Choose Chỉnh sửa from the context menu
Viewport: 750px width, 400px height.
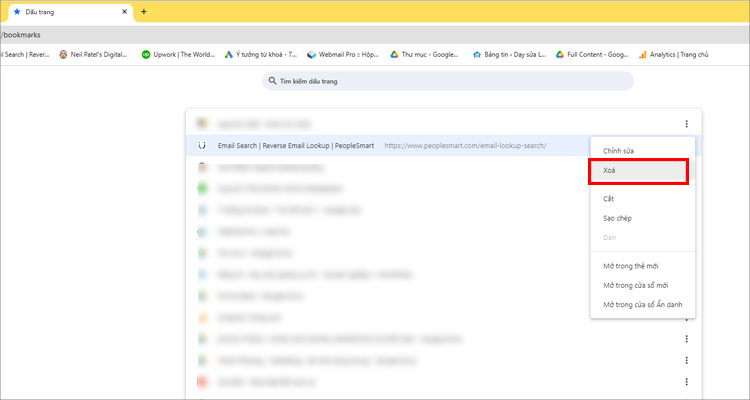643,151
